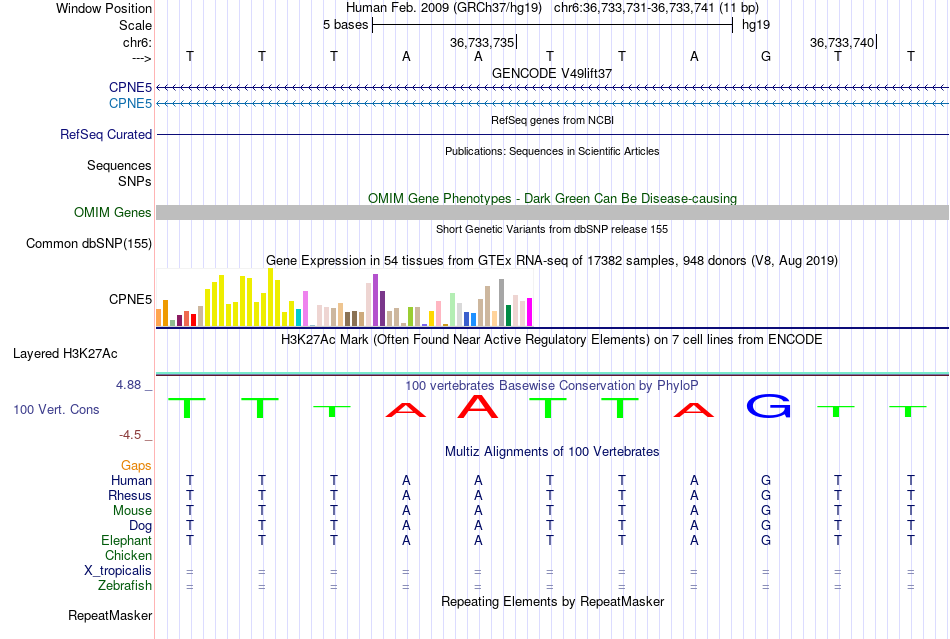Click the CPNE5 label beside GTEx chart
950x639 pixels.
pos(130,299)
